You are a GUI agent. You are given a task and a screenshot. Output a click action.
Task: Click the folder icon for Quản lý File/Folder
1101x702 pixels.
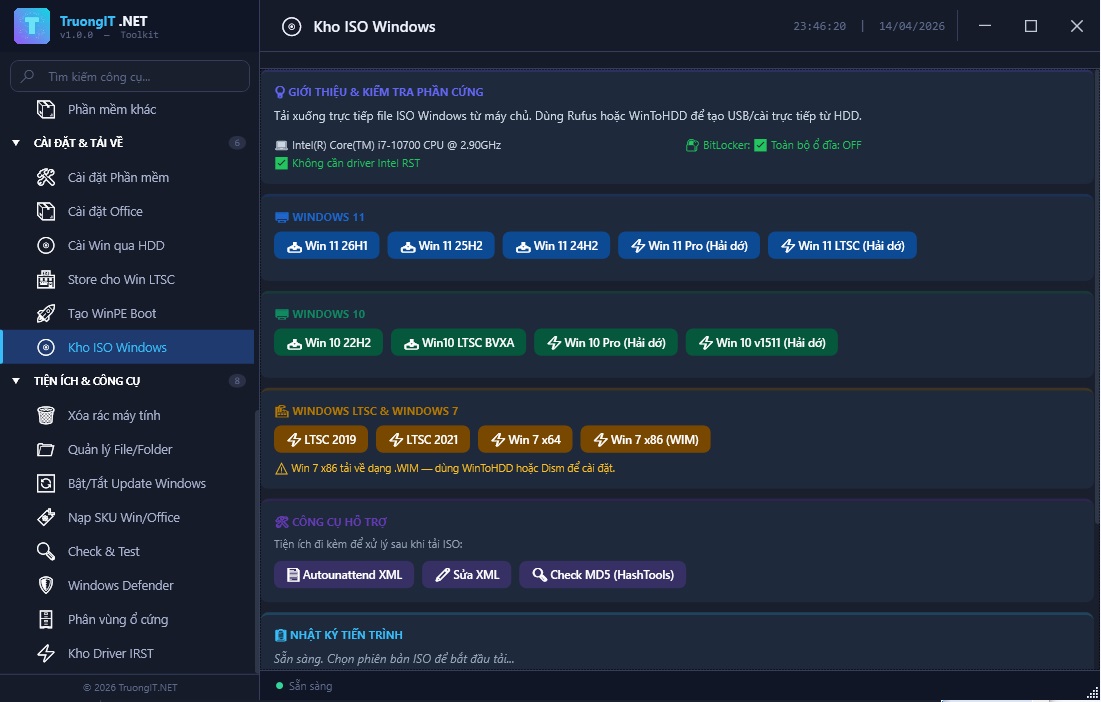pos(46,449)
